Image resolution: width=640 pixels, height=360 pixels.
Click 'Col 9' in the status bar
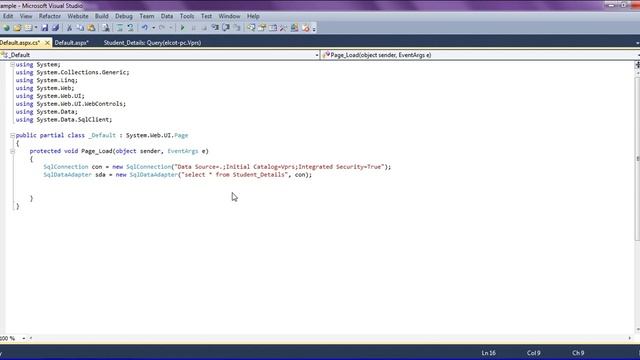(533, 353)
